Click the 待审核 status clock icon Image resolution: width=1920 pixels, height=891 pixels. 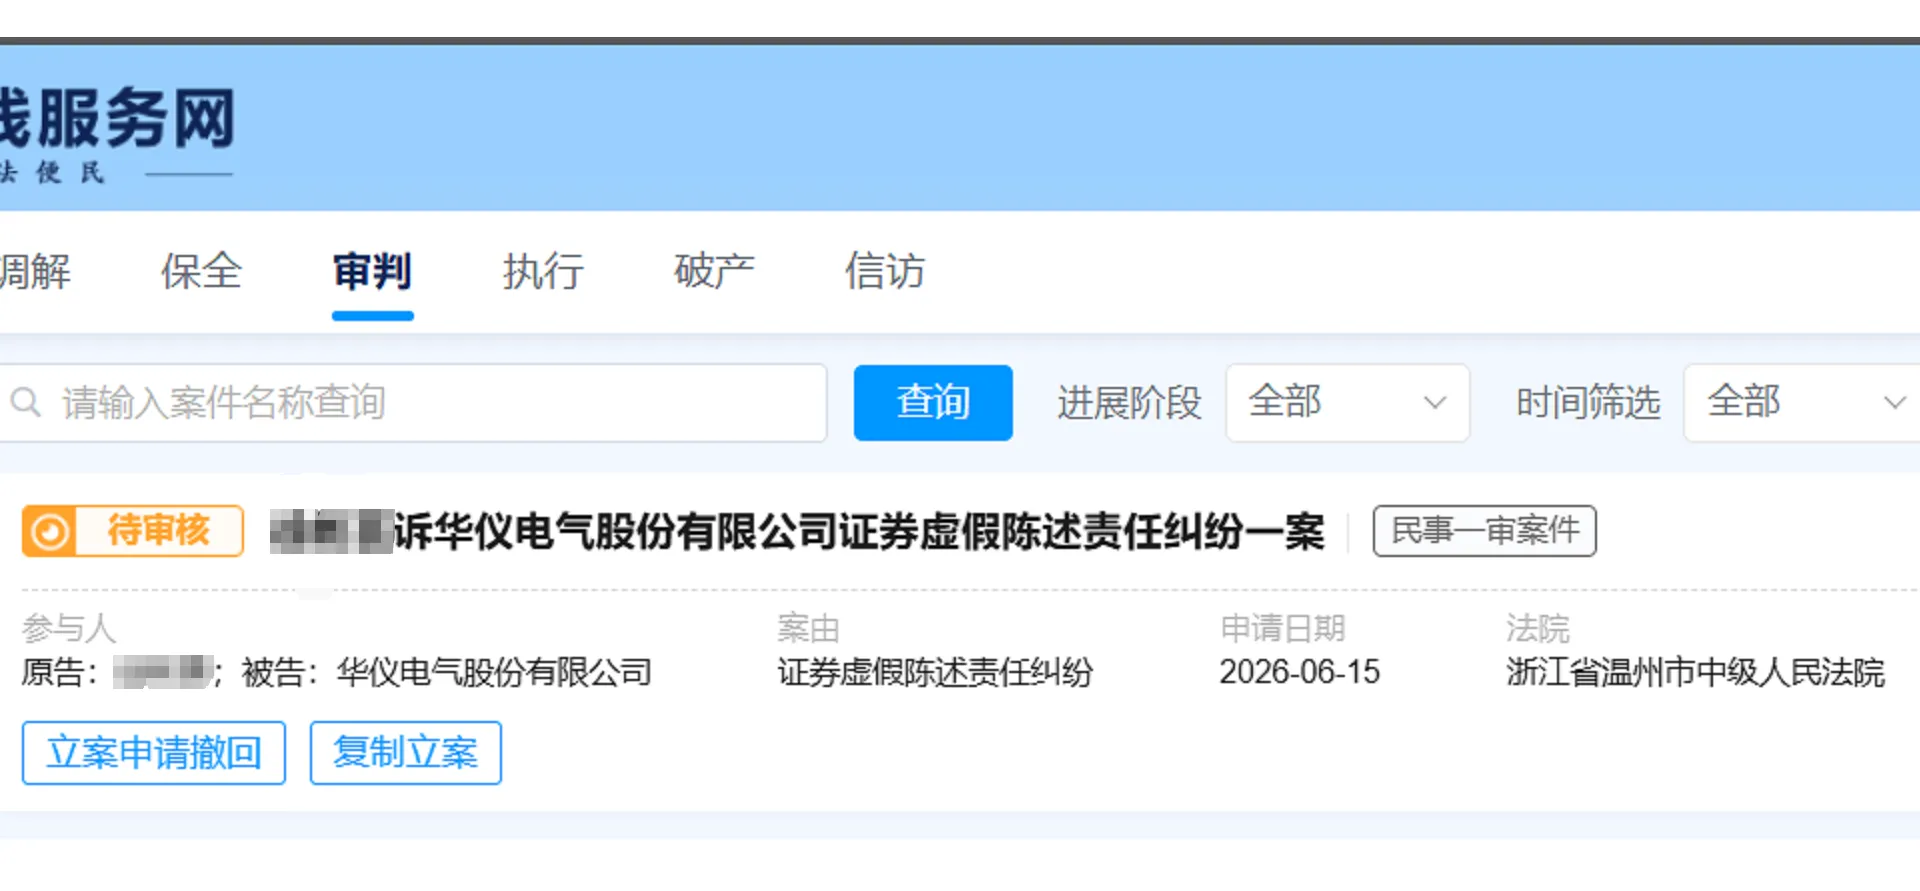coord(49,531)
